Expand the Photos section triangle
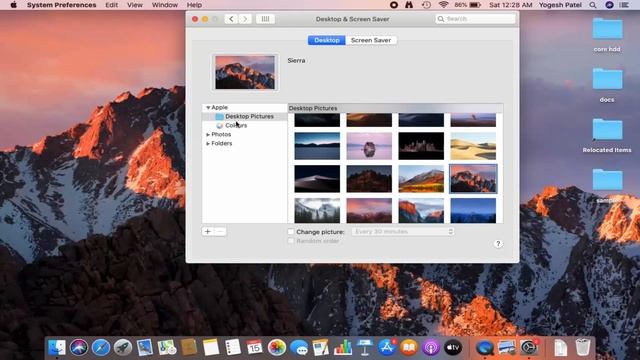Viewport: 640px width, 360px height. tap(208, 134)
